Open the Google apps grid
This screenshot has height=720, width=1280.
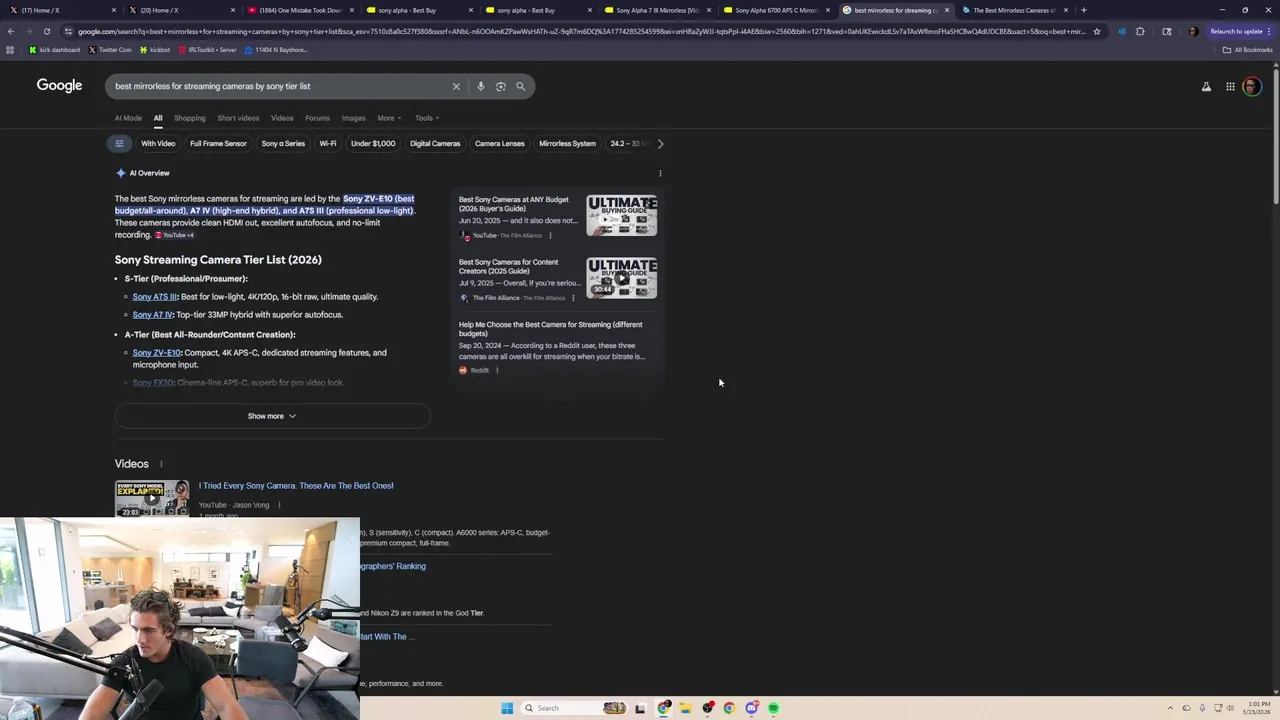(1230, 87)
